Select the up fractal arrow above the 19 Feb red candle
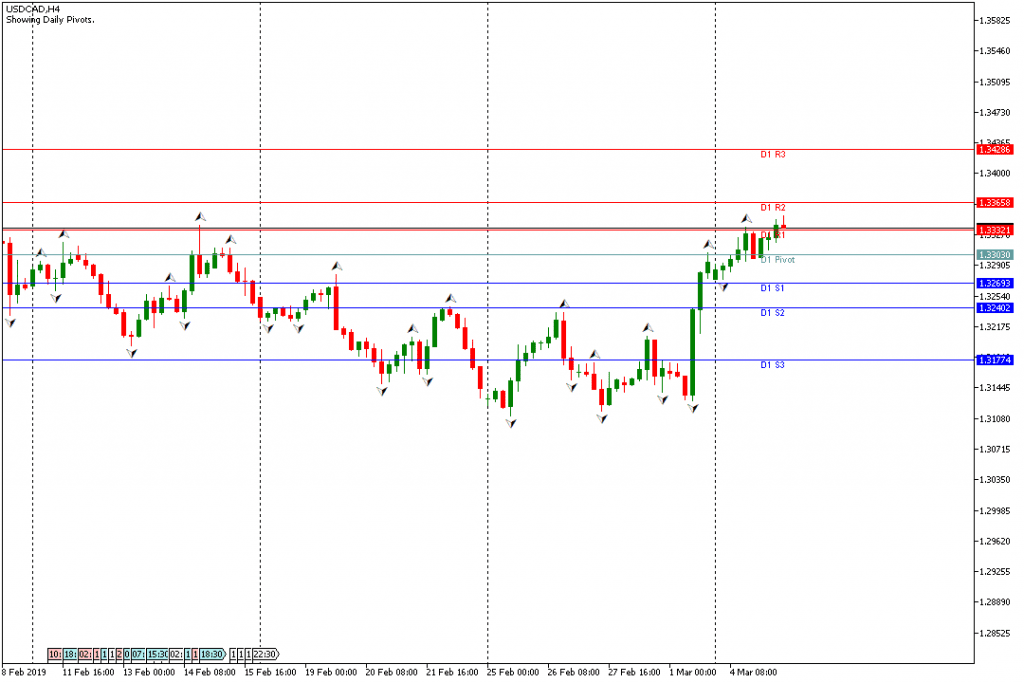Image resolution: width=1024 pixels, height=683 pixels. coord(338,267)
